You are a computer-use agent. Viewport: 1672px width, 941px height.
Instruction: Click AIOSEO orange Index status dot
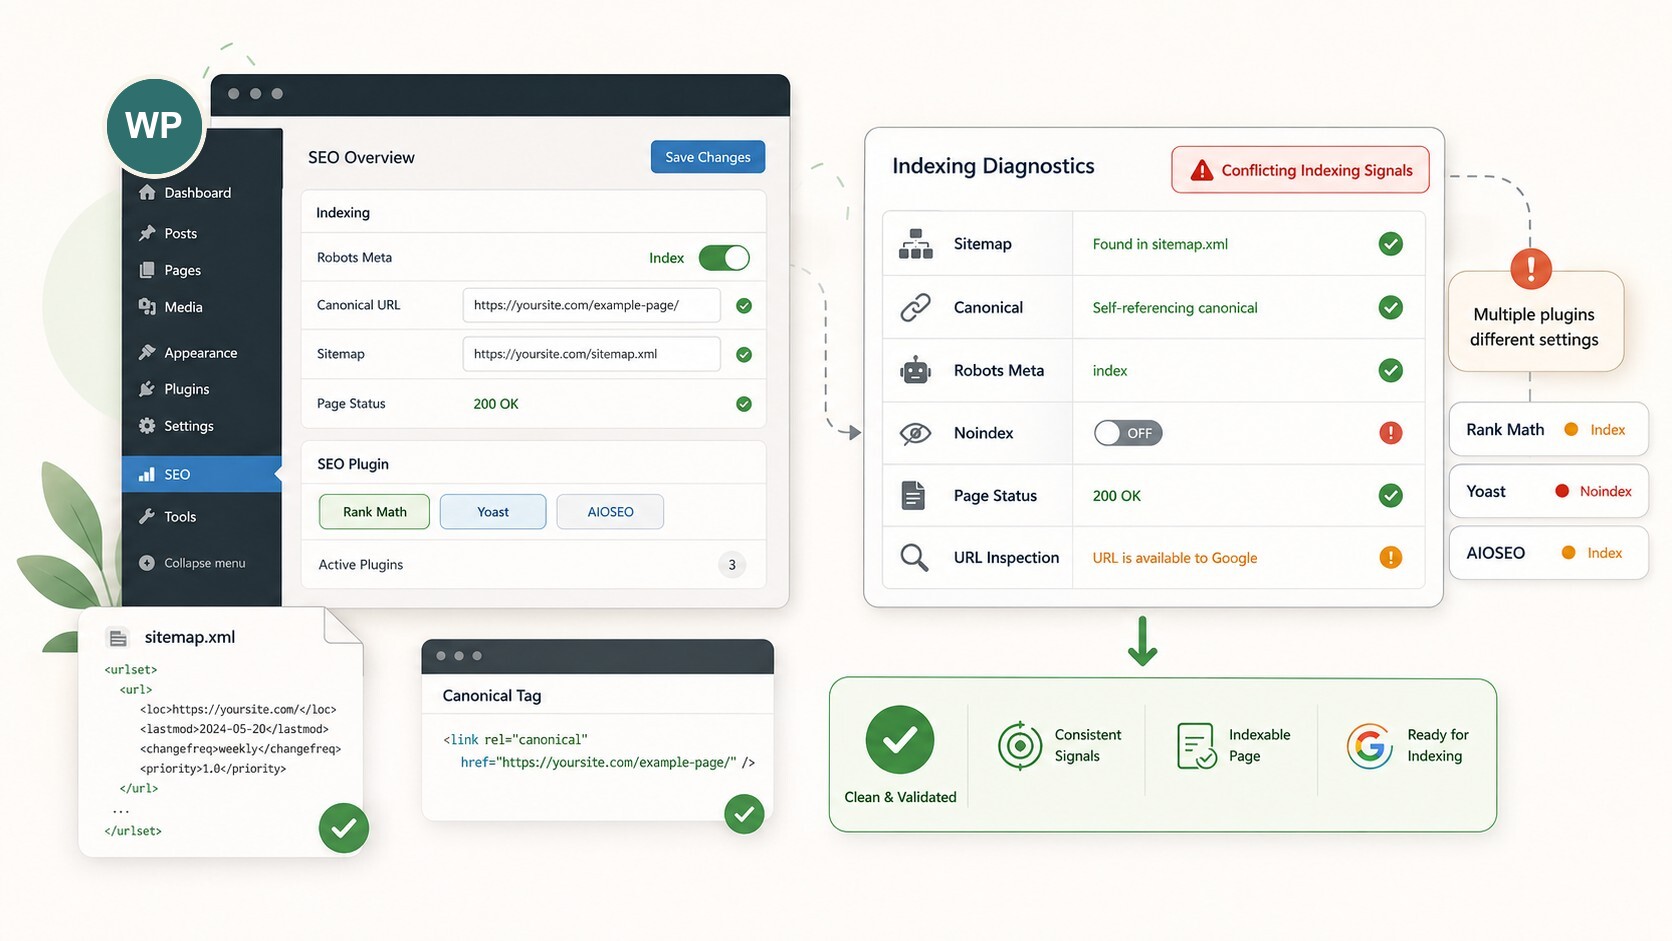pyautogui.click(x=1568, y=553)
